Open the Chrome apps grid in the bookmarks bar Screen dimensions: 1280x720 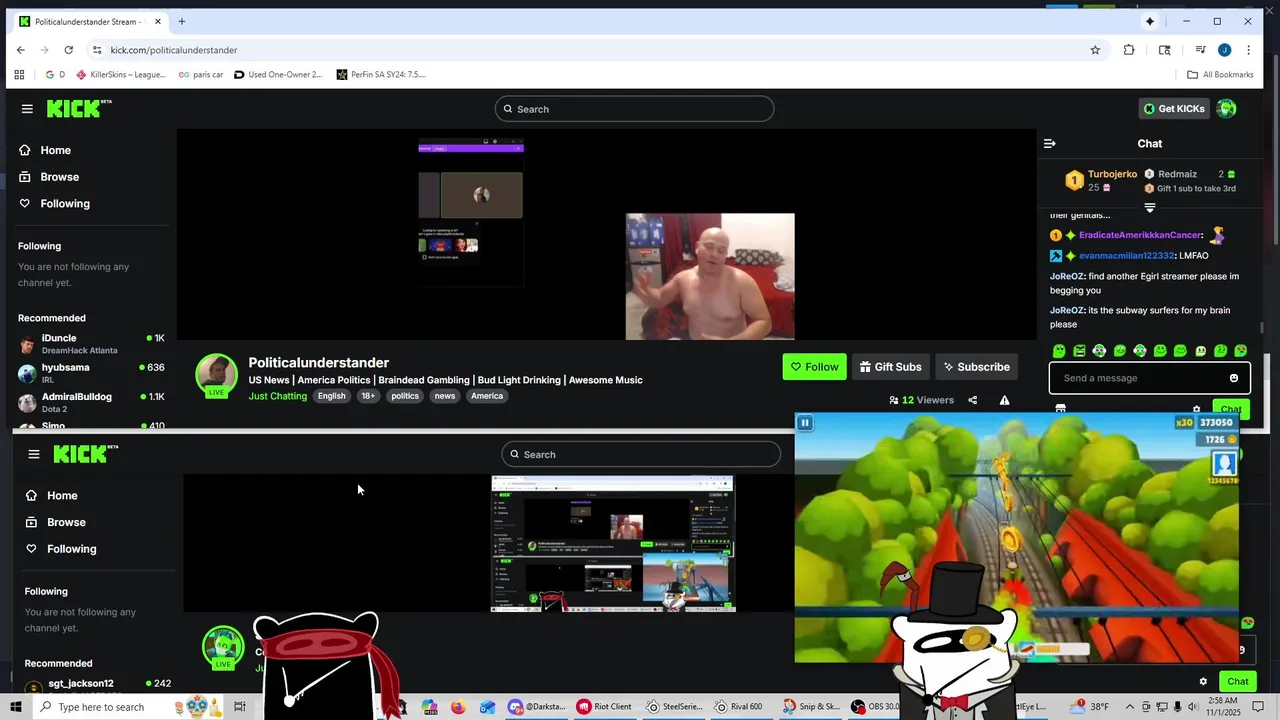(x=19, y=74)
